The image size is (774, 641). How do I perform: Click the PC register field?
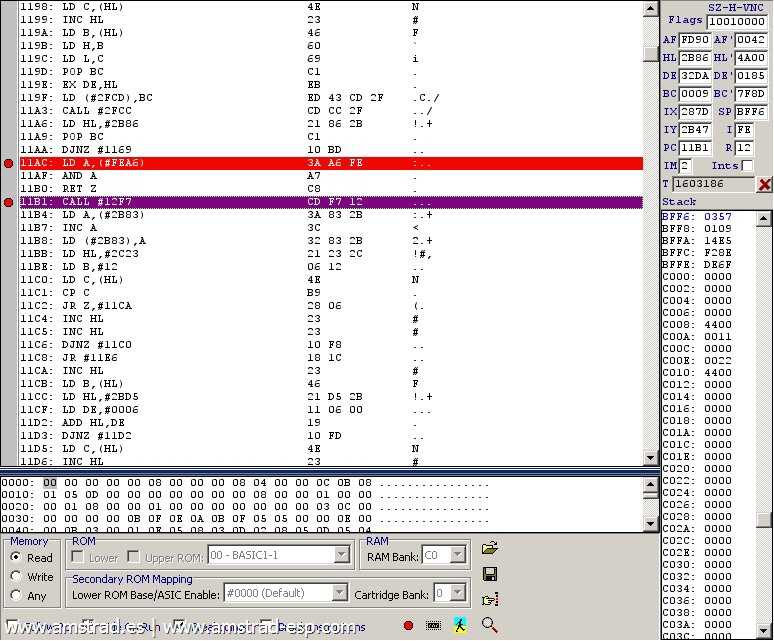(694, 147)
